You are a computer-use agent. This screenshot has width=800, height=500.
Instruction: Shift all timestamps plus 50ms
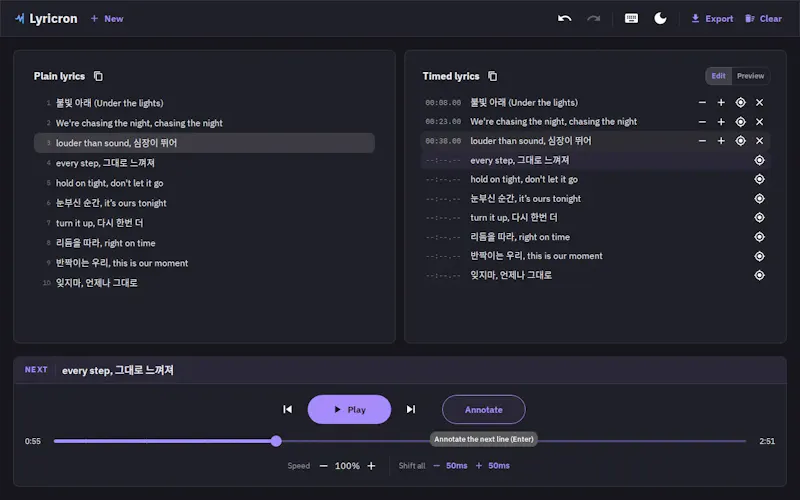[493, 466]
